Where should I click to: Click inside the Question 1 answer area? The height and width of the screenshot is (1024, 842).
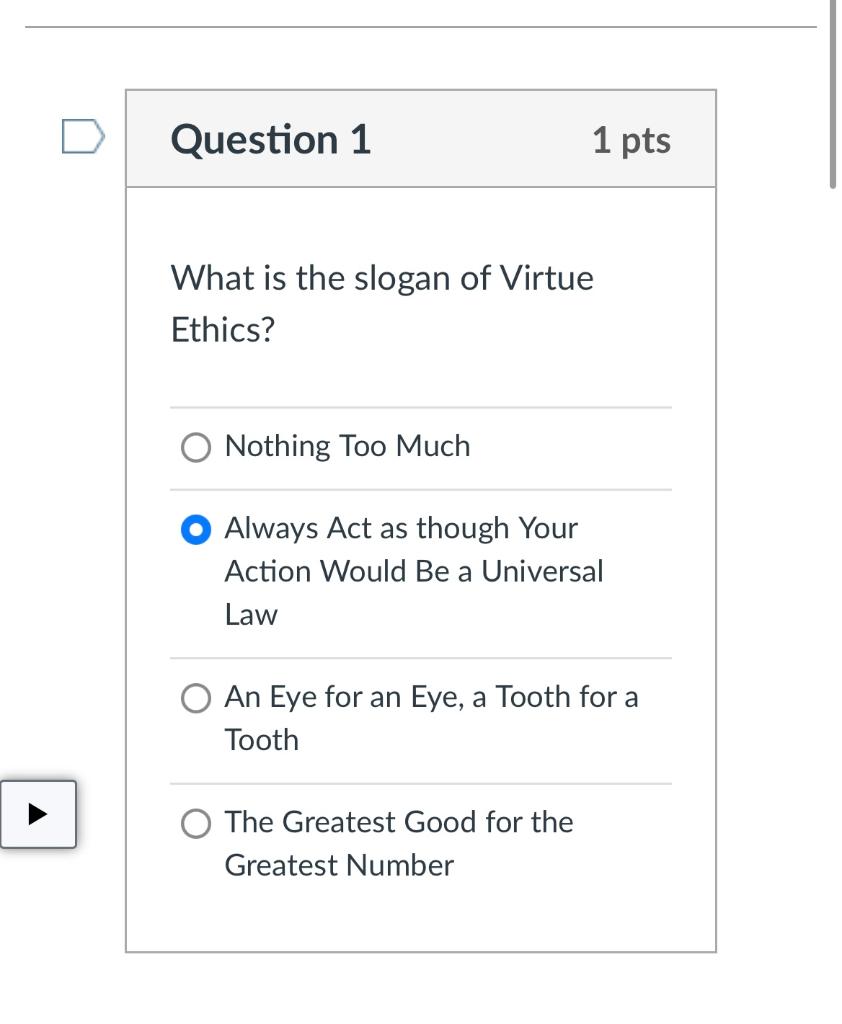point(420,600)
